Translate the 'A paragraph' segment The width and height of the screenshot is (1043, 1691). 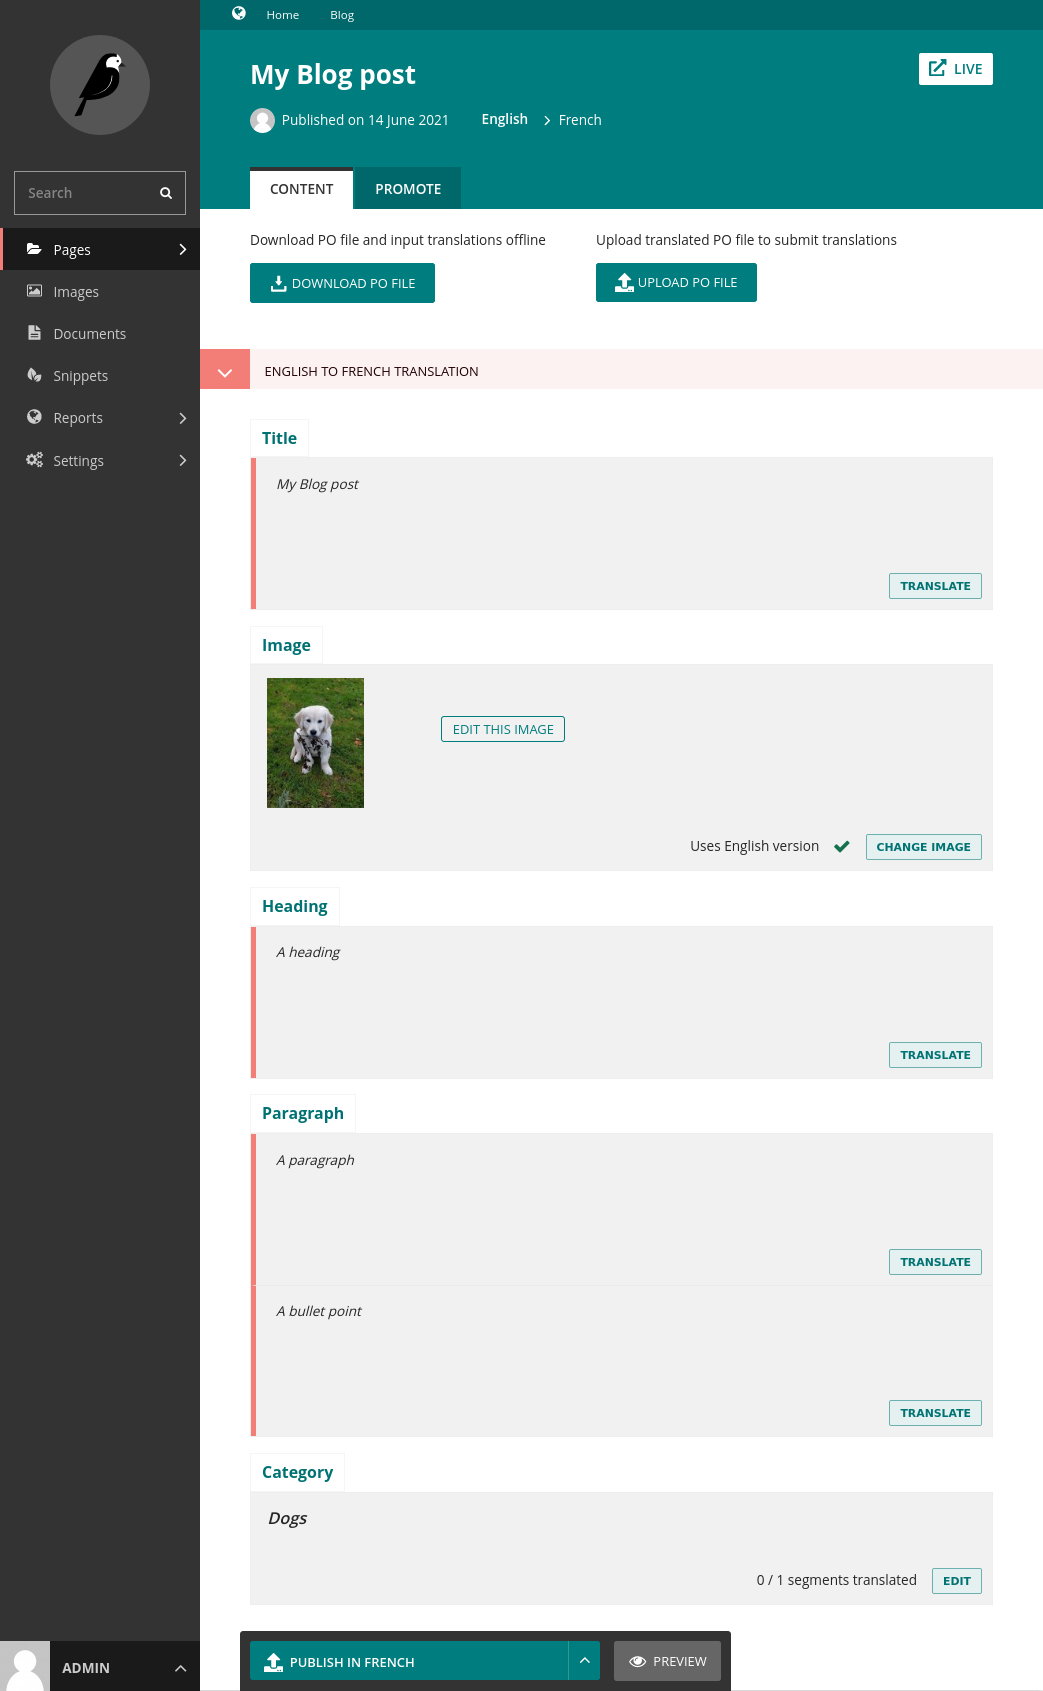pos(935,1262)
